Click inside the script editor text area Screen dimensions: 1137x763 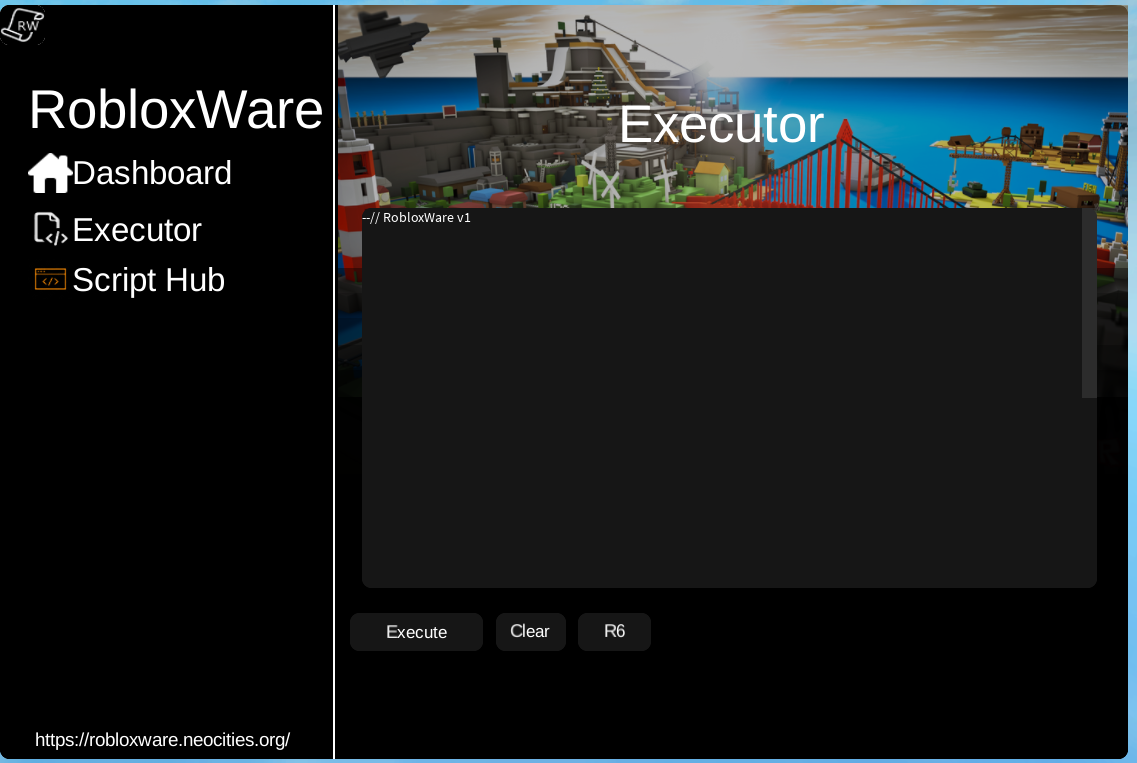click(729, 397)
